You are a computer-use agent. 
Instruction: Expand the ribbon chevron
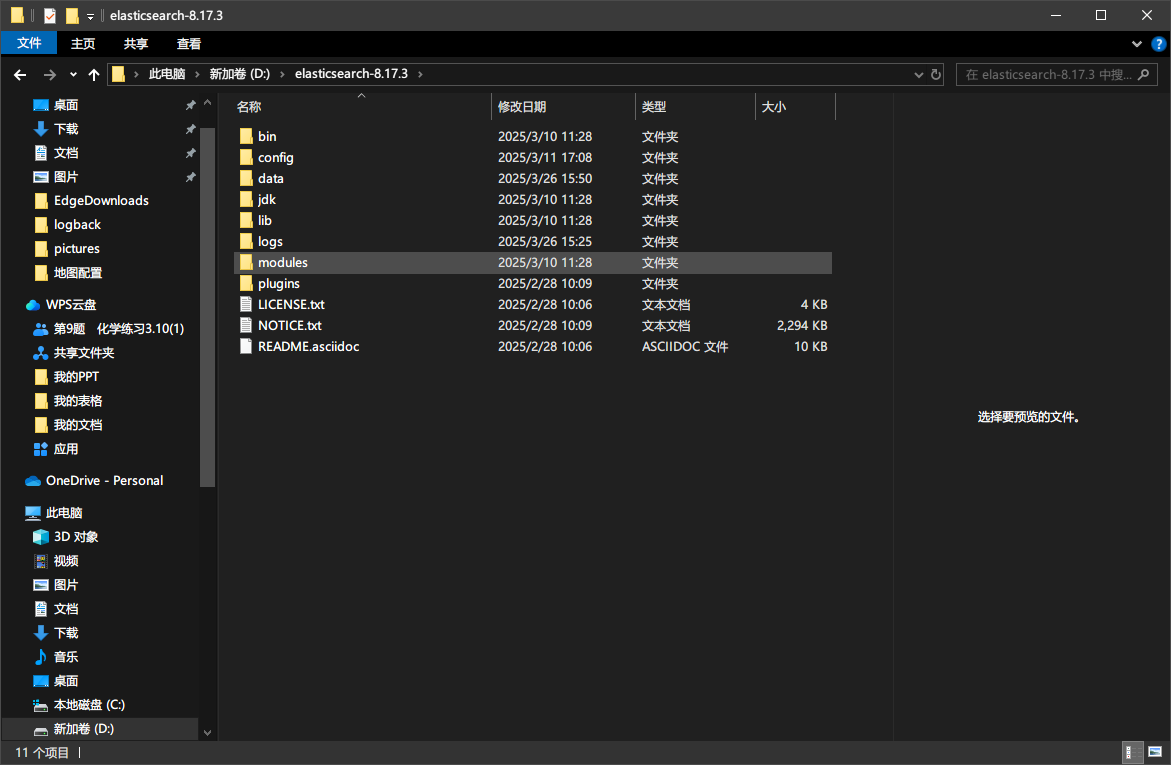[1137, 44]
